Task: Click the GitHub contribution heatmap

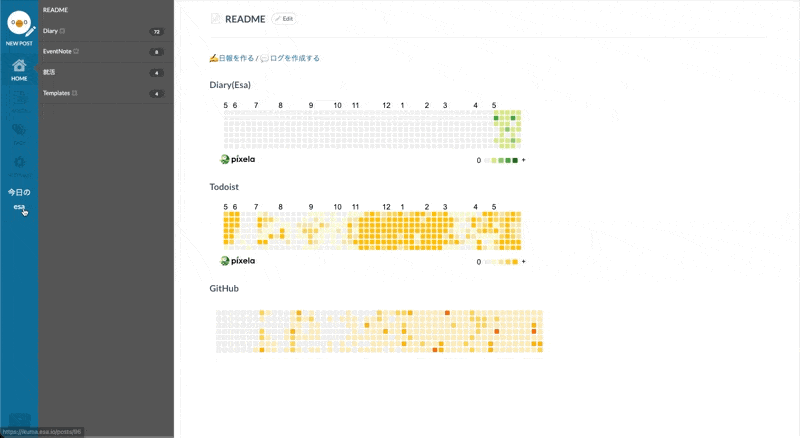Action: coord(380,331)
